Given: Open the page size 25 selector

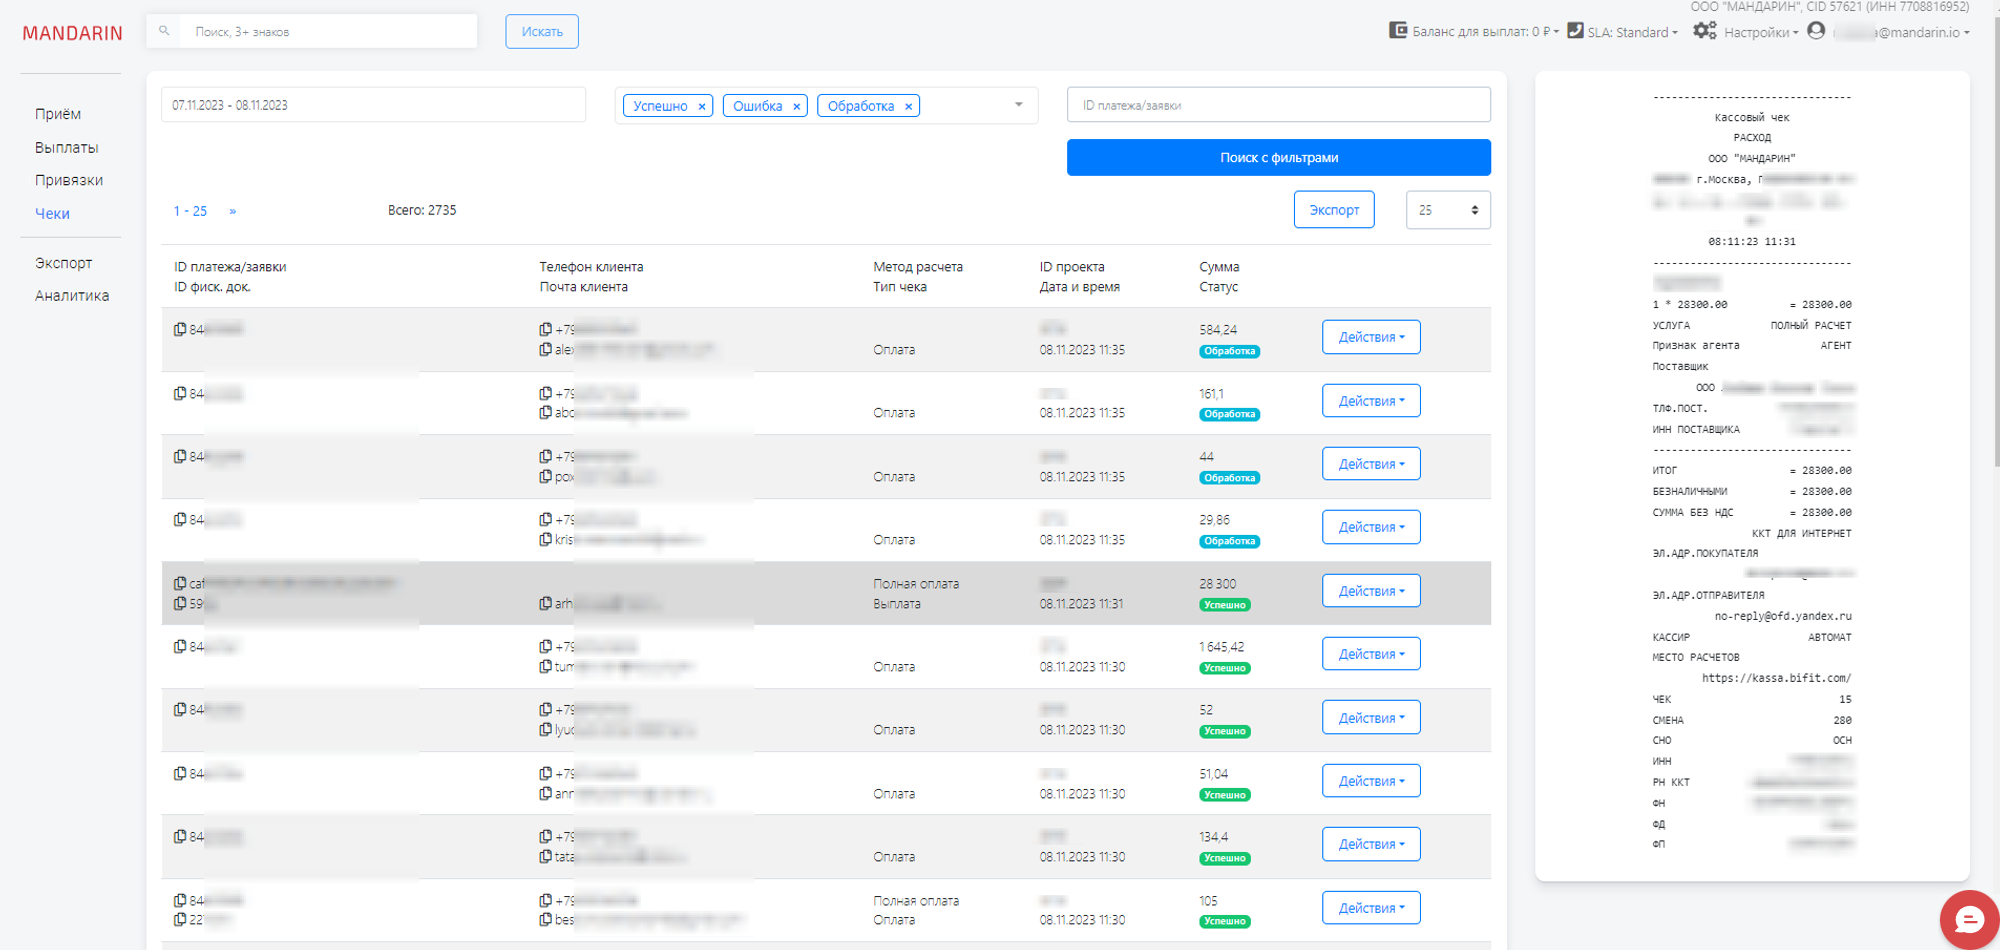Looking at the screenshot, I should click(1447, 210).
